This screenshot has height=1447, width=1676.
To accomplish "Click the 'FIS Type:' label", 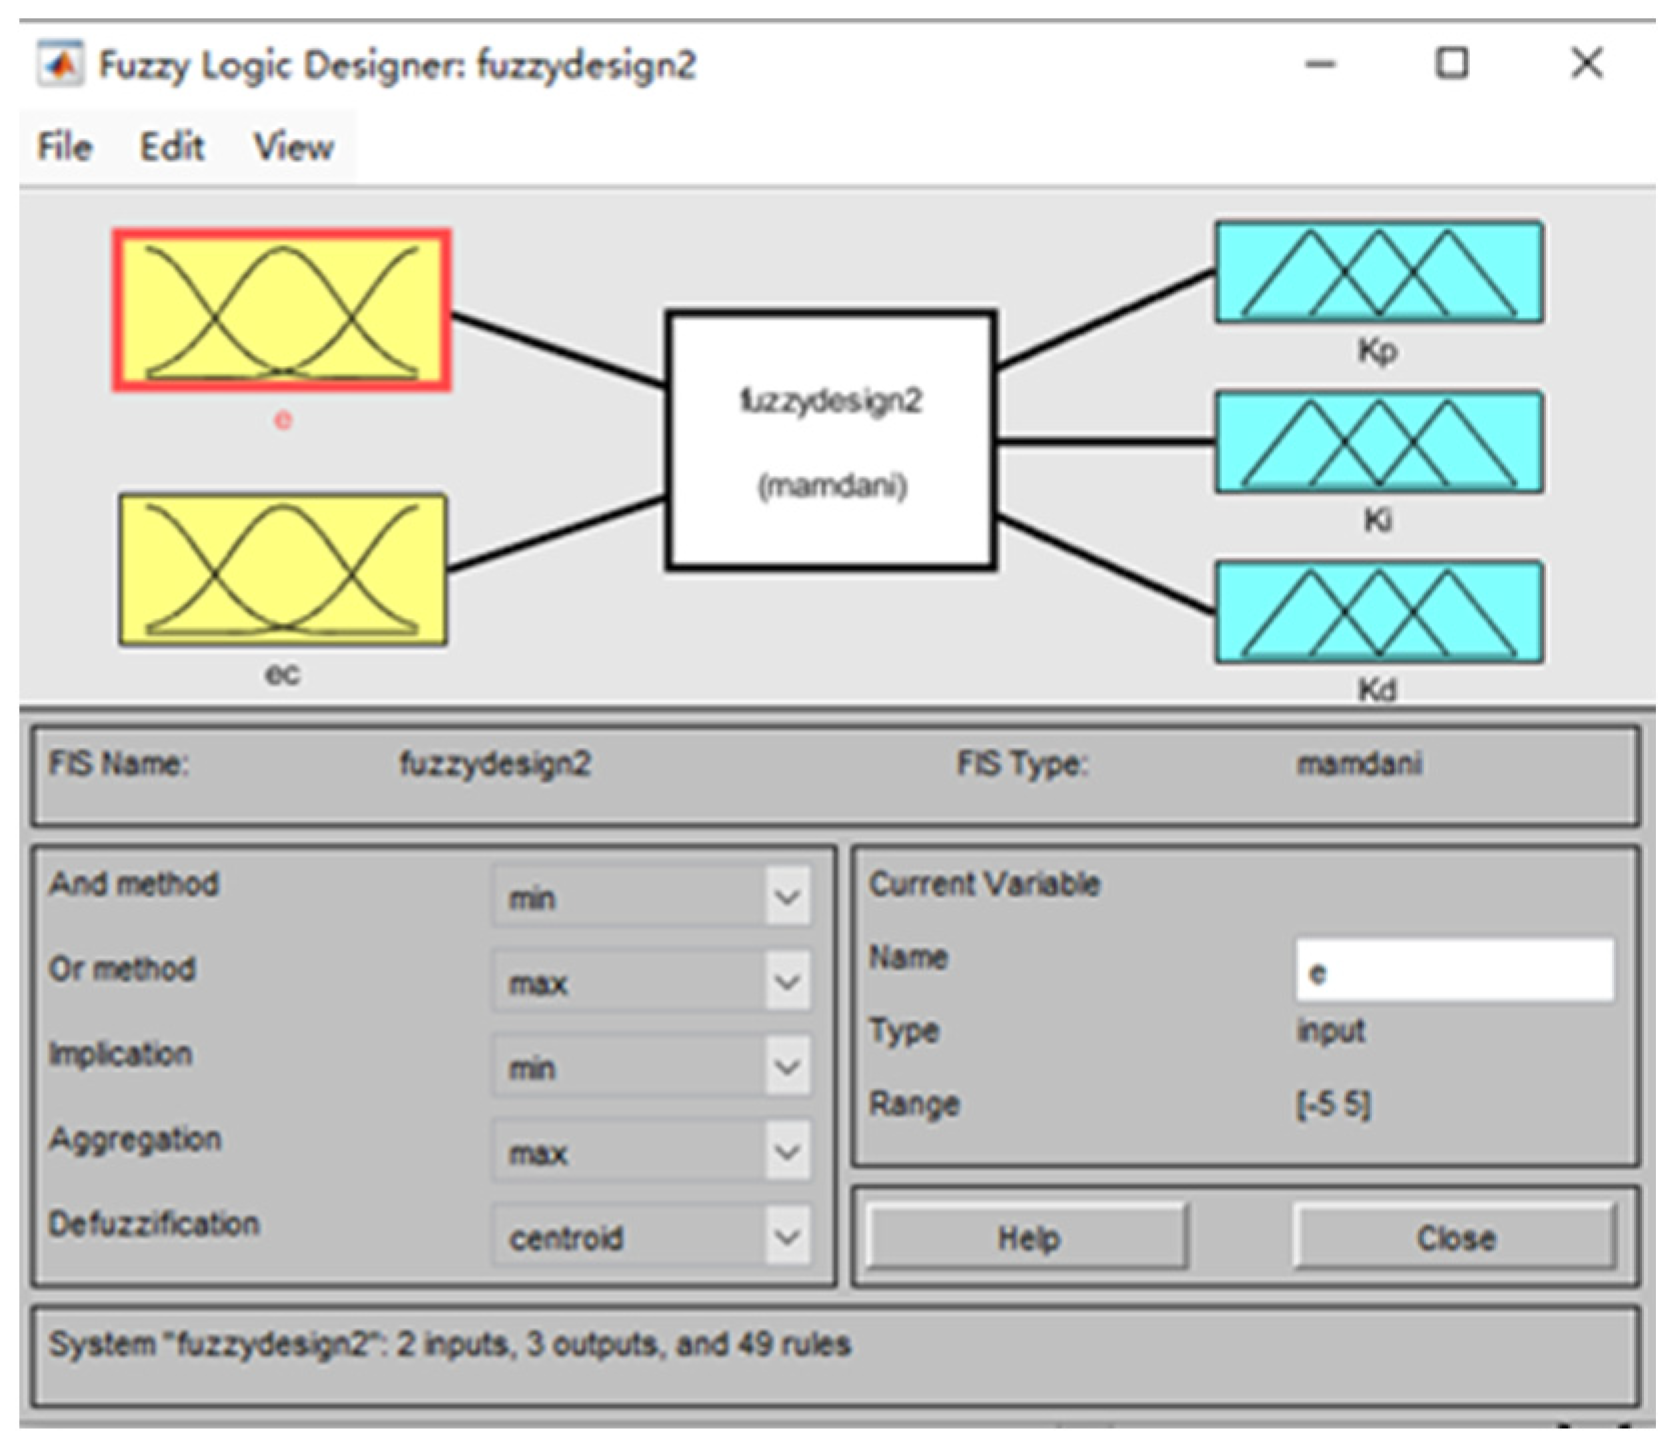I will point(1022,765).
